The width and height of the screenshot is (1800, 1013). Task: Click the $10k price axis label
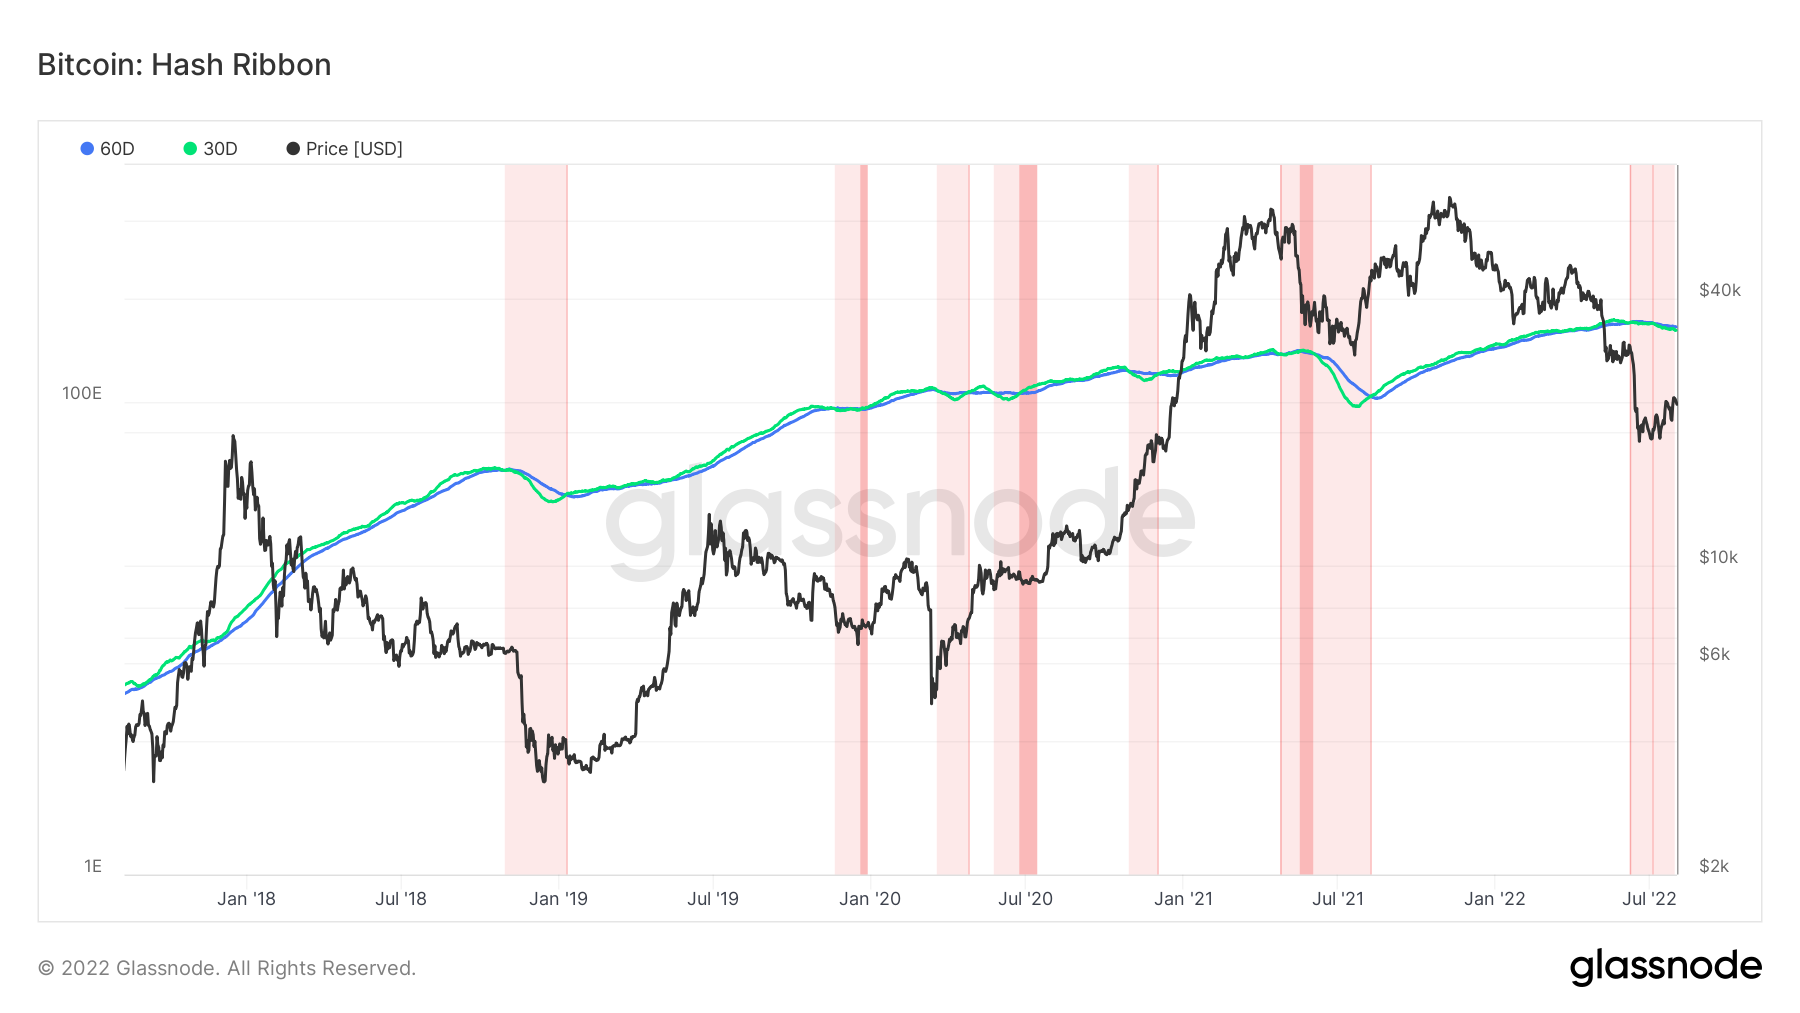click(1719, 557)
